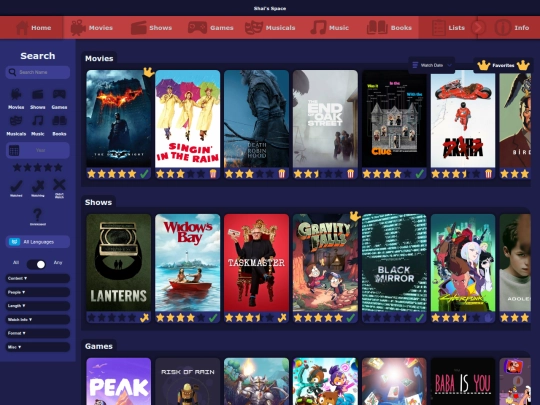Click green checkmark under Clue

[420, 174]
